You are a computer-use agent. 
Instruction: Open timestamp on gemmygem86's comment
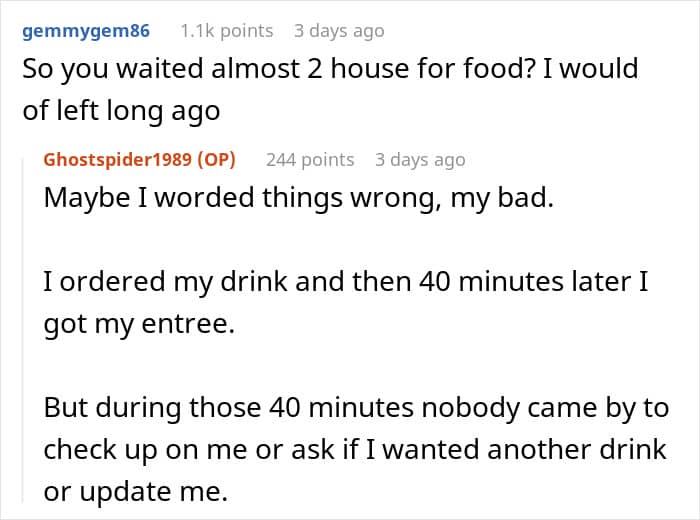coord(339,31)
